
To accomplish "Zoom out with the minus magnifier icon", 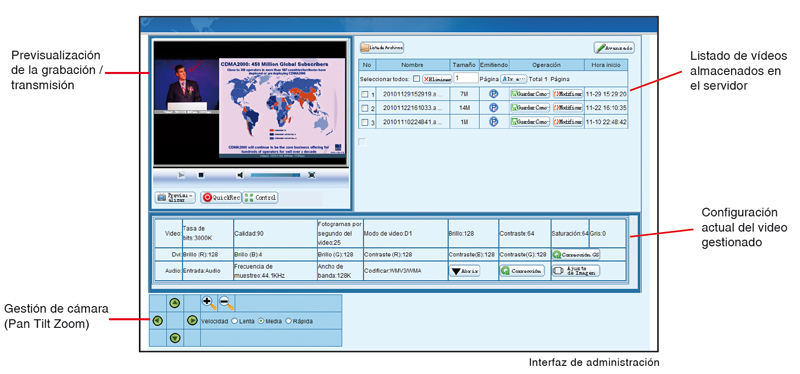I will coord(226,303).
